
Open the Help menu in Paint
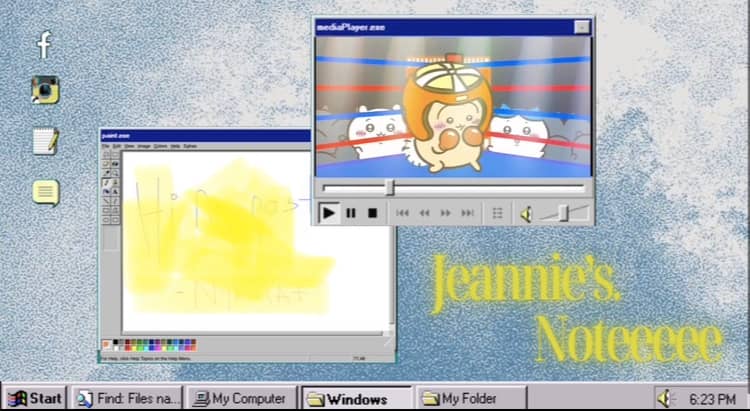click(x=175, y=146)
